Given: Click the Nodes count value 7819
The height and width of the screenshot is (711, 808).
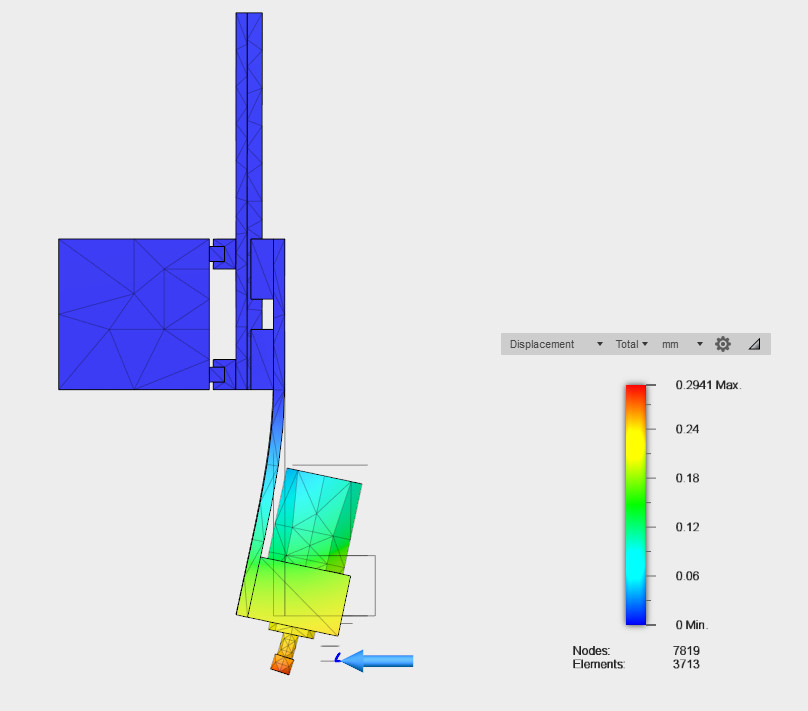Looking at the screenshot, I should point(686,651).
